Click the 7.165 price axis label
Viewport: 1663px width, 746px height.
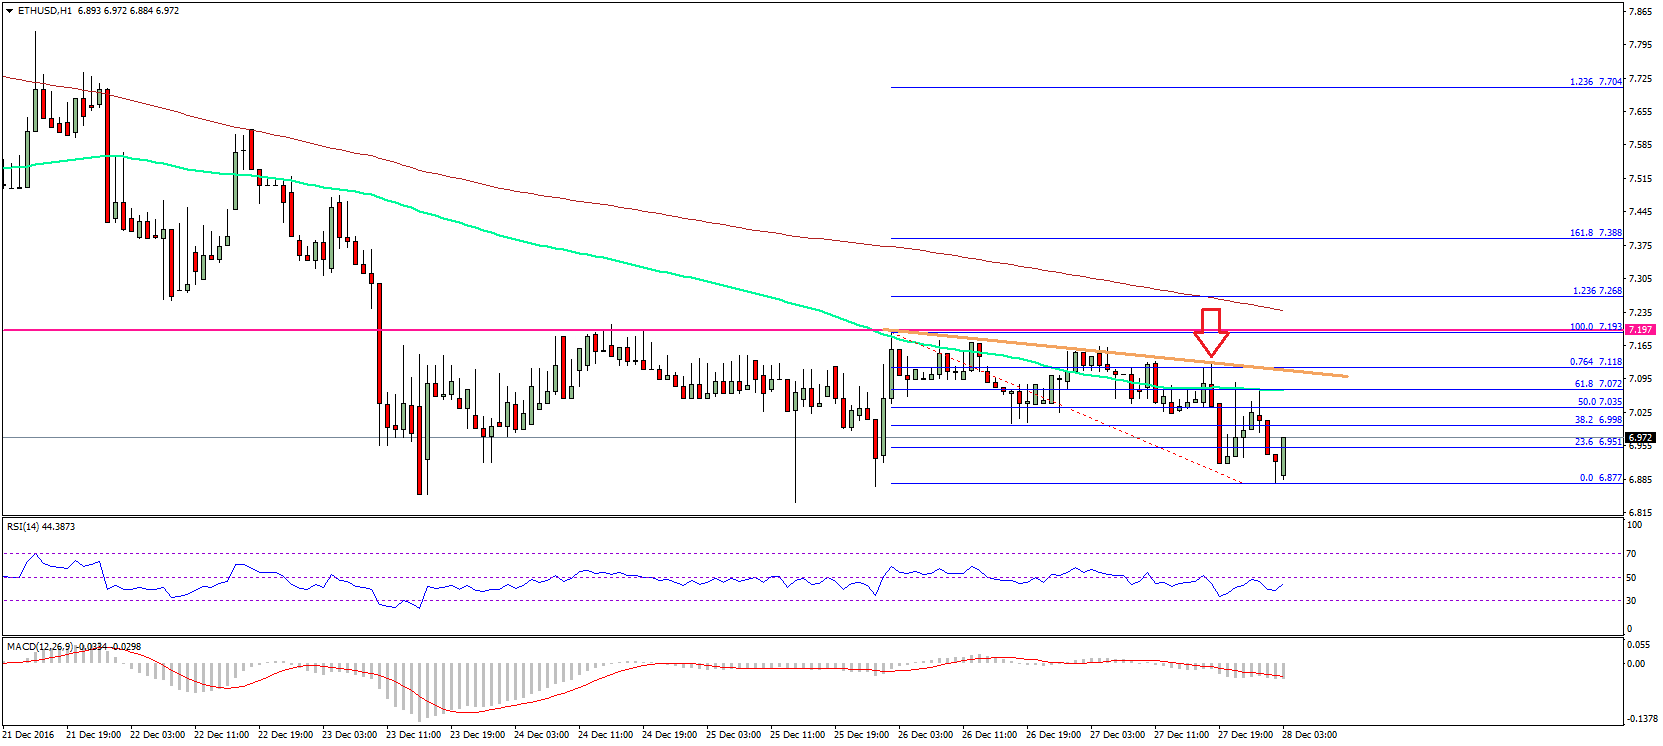coord(1640,346)
